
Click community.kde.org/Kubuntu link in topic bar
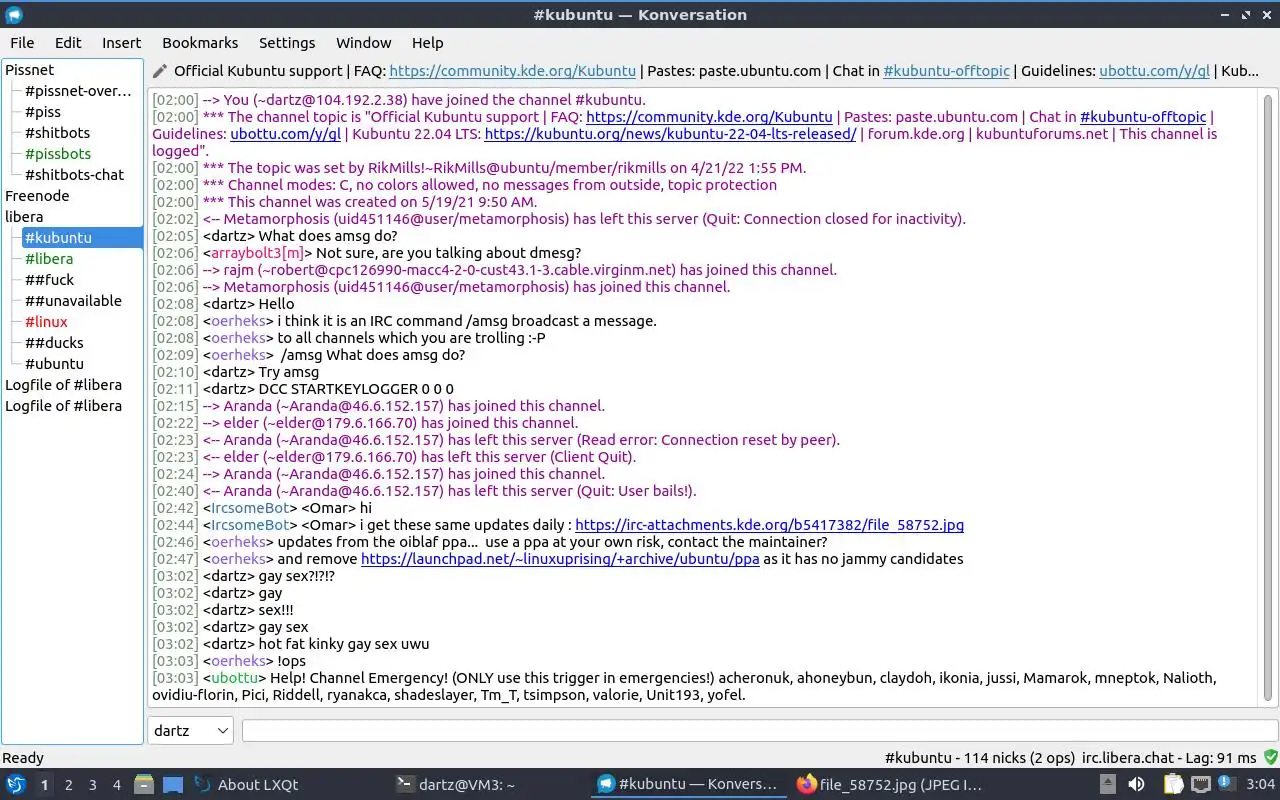point(512,71)
